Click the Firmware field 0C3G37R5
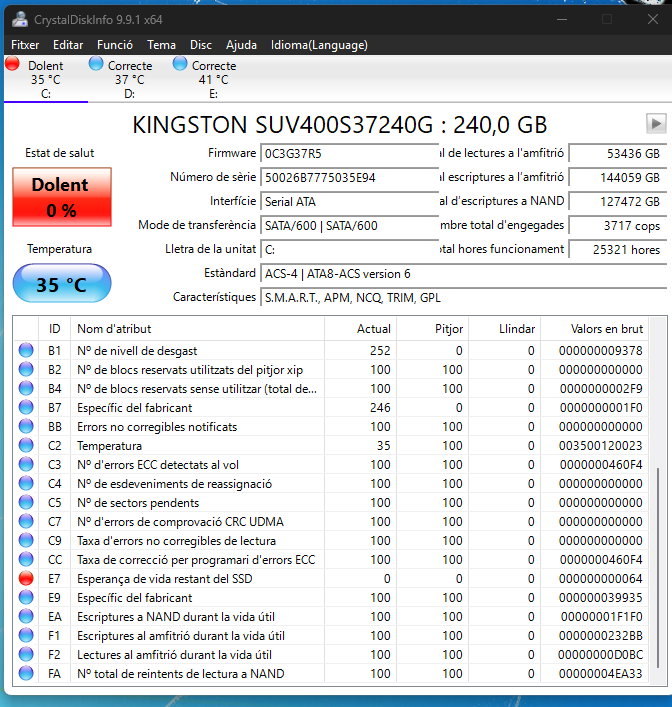Screen dimensions: 672x707 point(350,154)
